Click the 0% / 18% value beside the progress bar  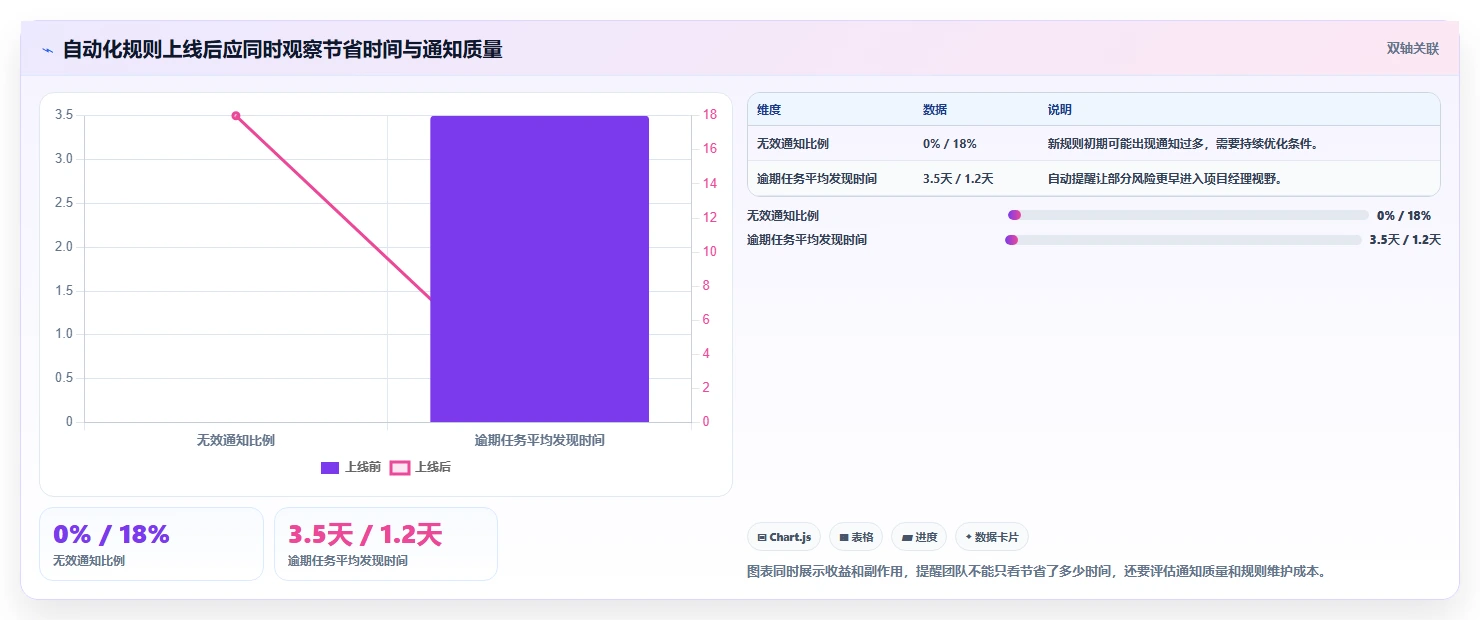point(1404,215)
